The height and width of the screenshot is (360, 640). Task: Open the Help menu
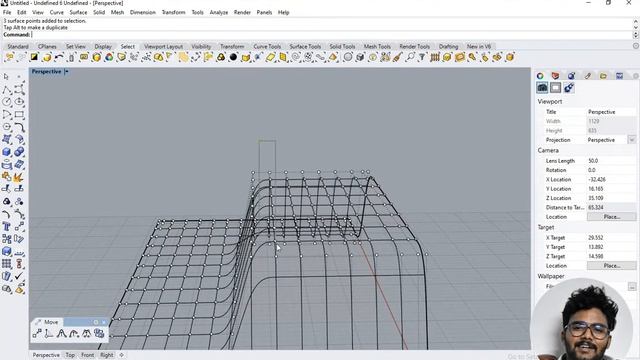(x=283, y=12)
